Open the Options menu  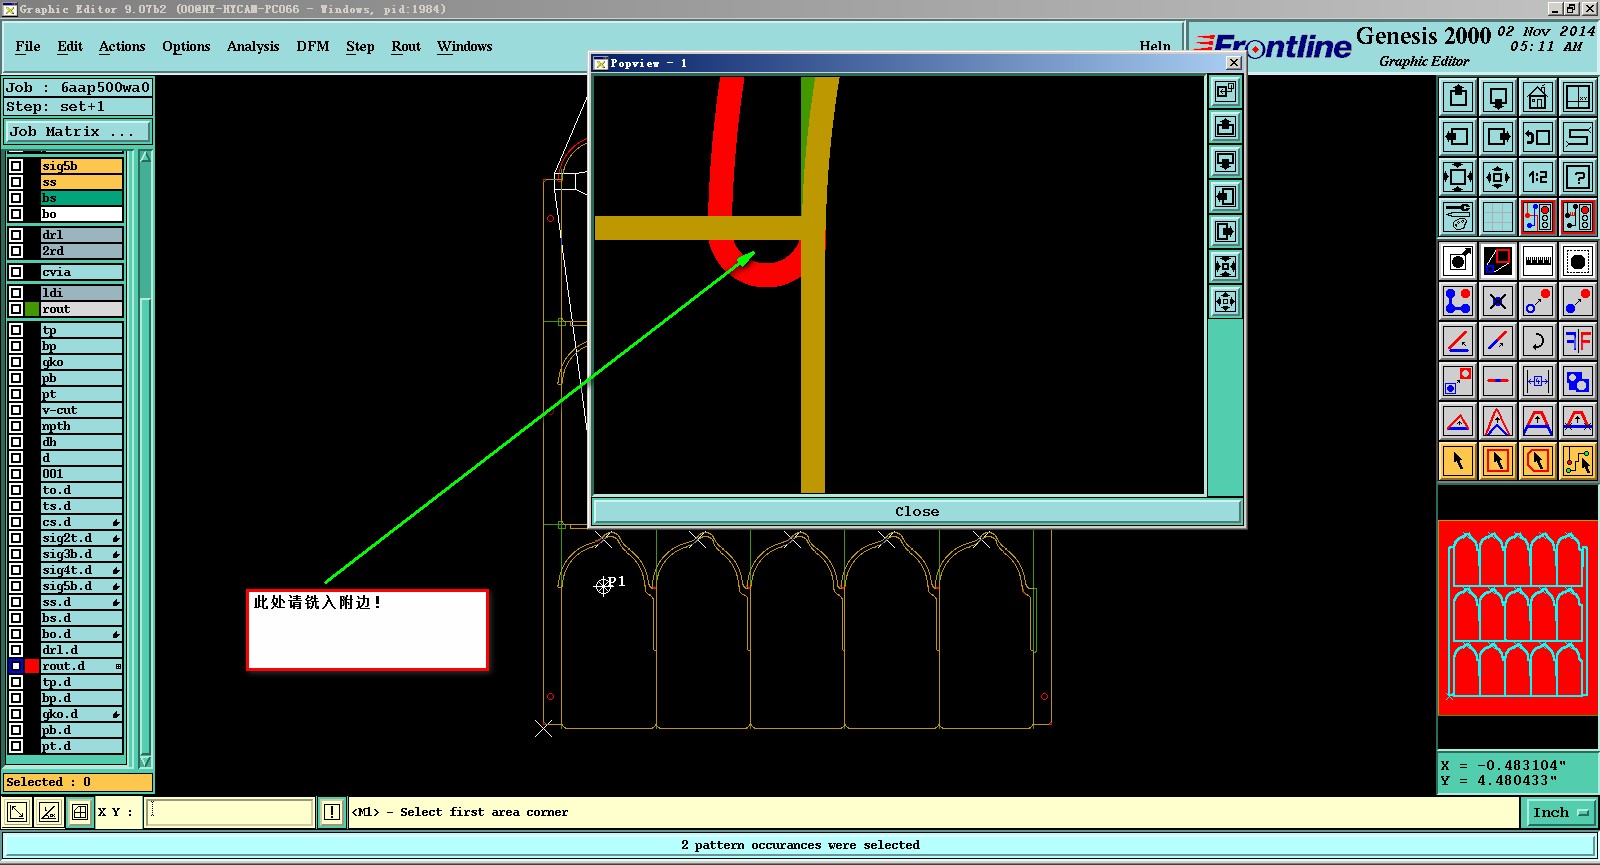click(x=186, y=46)
